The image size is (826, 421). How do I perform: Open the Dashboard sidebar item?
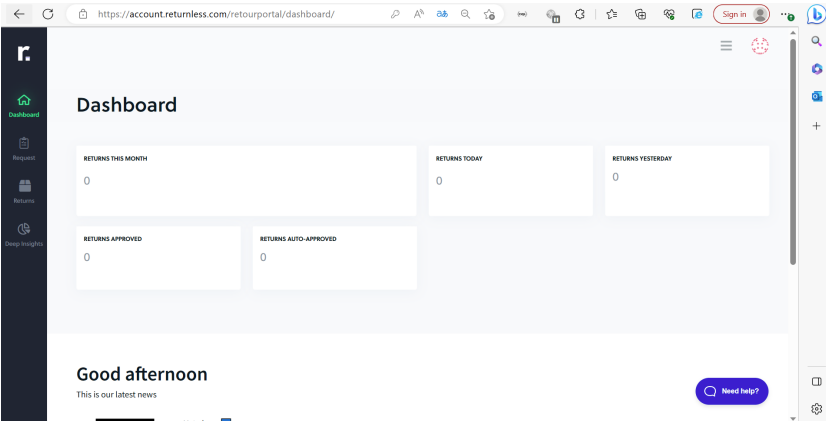point(24,105)
